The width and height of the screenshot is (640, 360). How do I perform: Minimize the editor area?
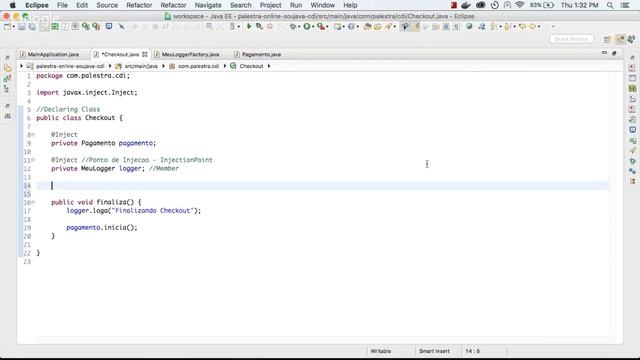point(604,53)
